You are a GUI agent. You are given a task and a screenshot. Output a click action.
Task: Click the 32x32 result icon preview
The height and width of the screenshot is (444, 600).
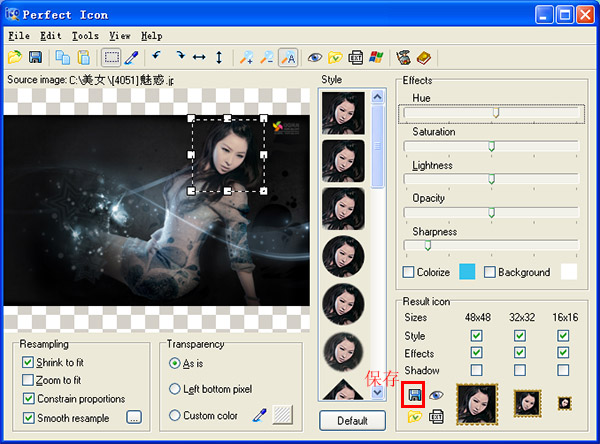point(527,403)
